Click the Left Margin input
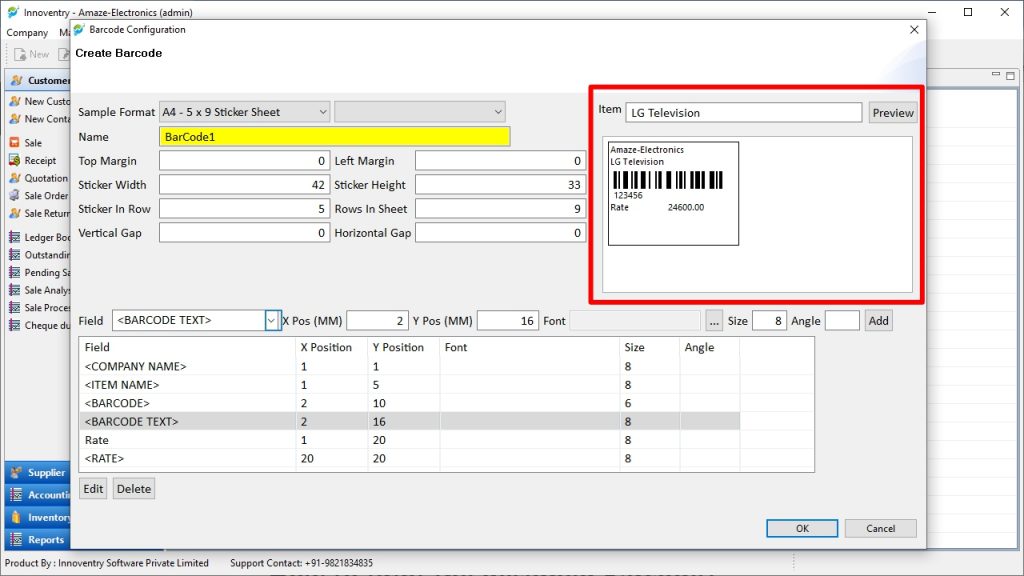Viewport: 1024px width, 576px height. tap(500, 161)
